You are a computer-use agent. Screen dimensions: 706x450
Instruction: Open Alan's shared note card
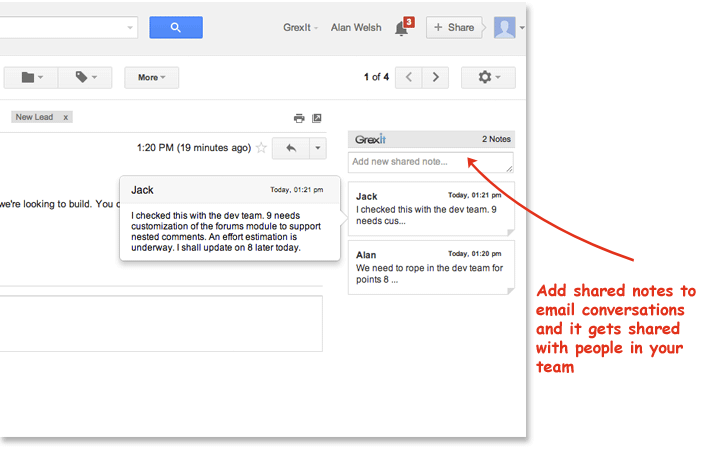point(430,268)
